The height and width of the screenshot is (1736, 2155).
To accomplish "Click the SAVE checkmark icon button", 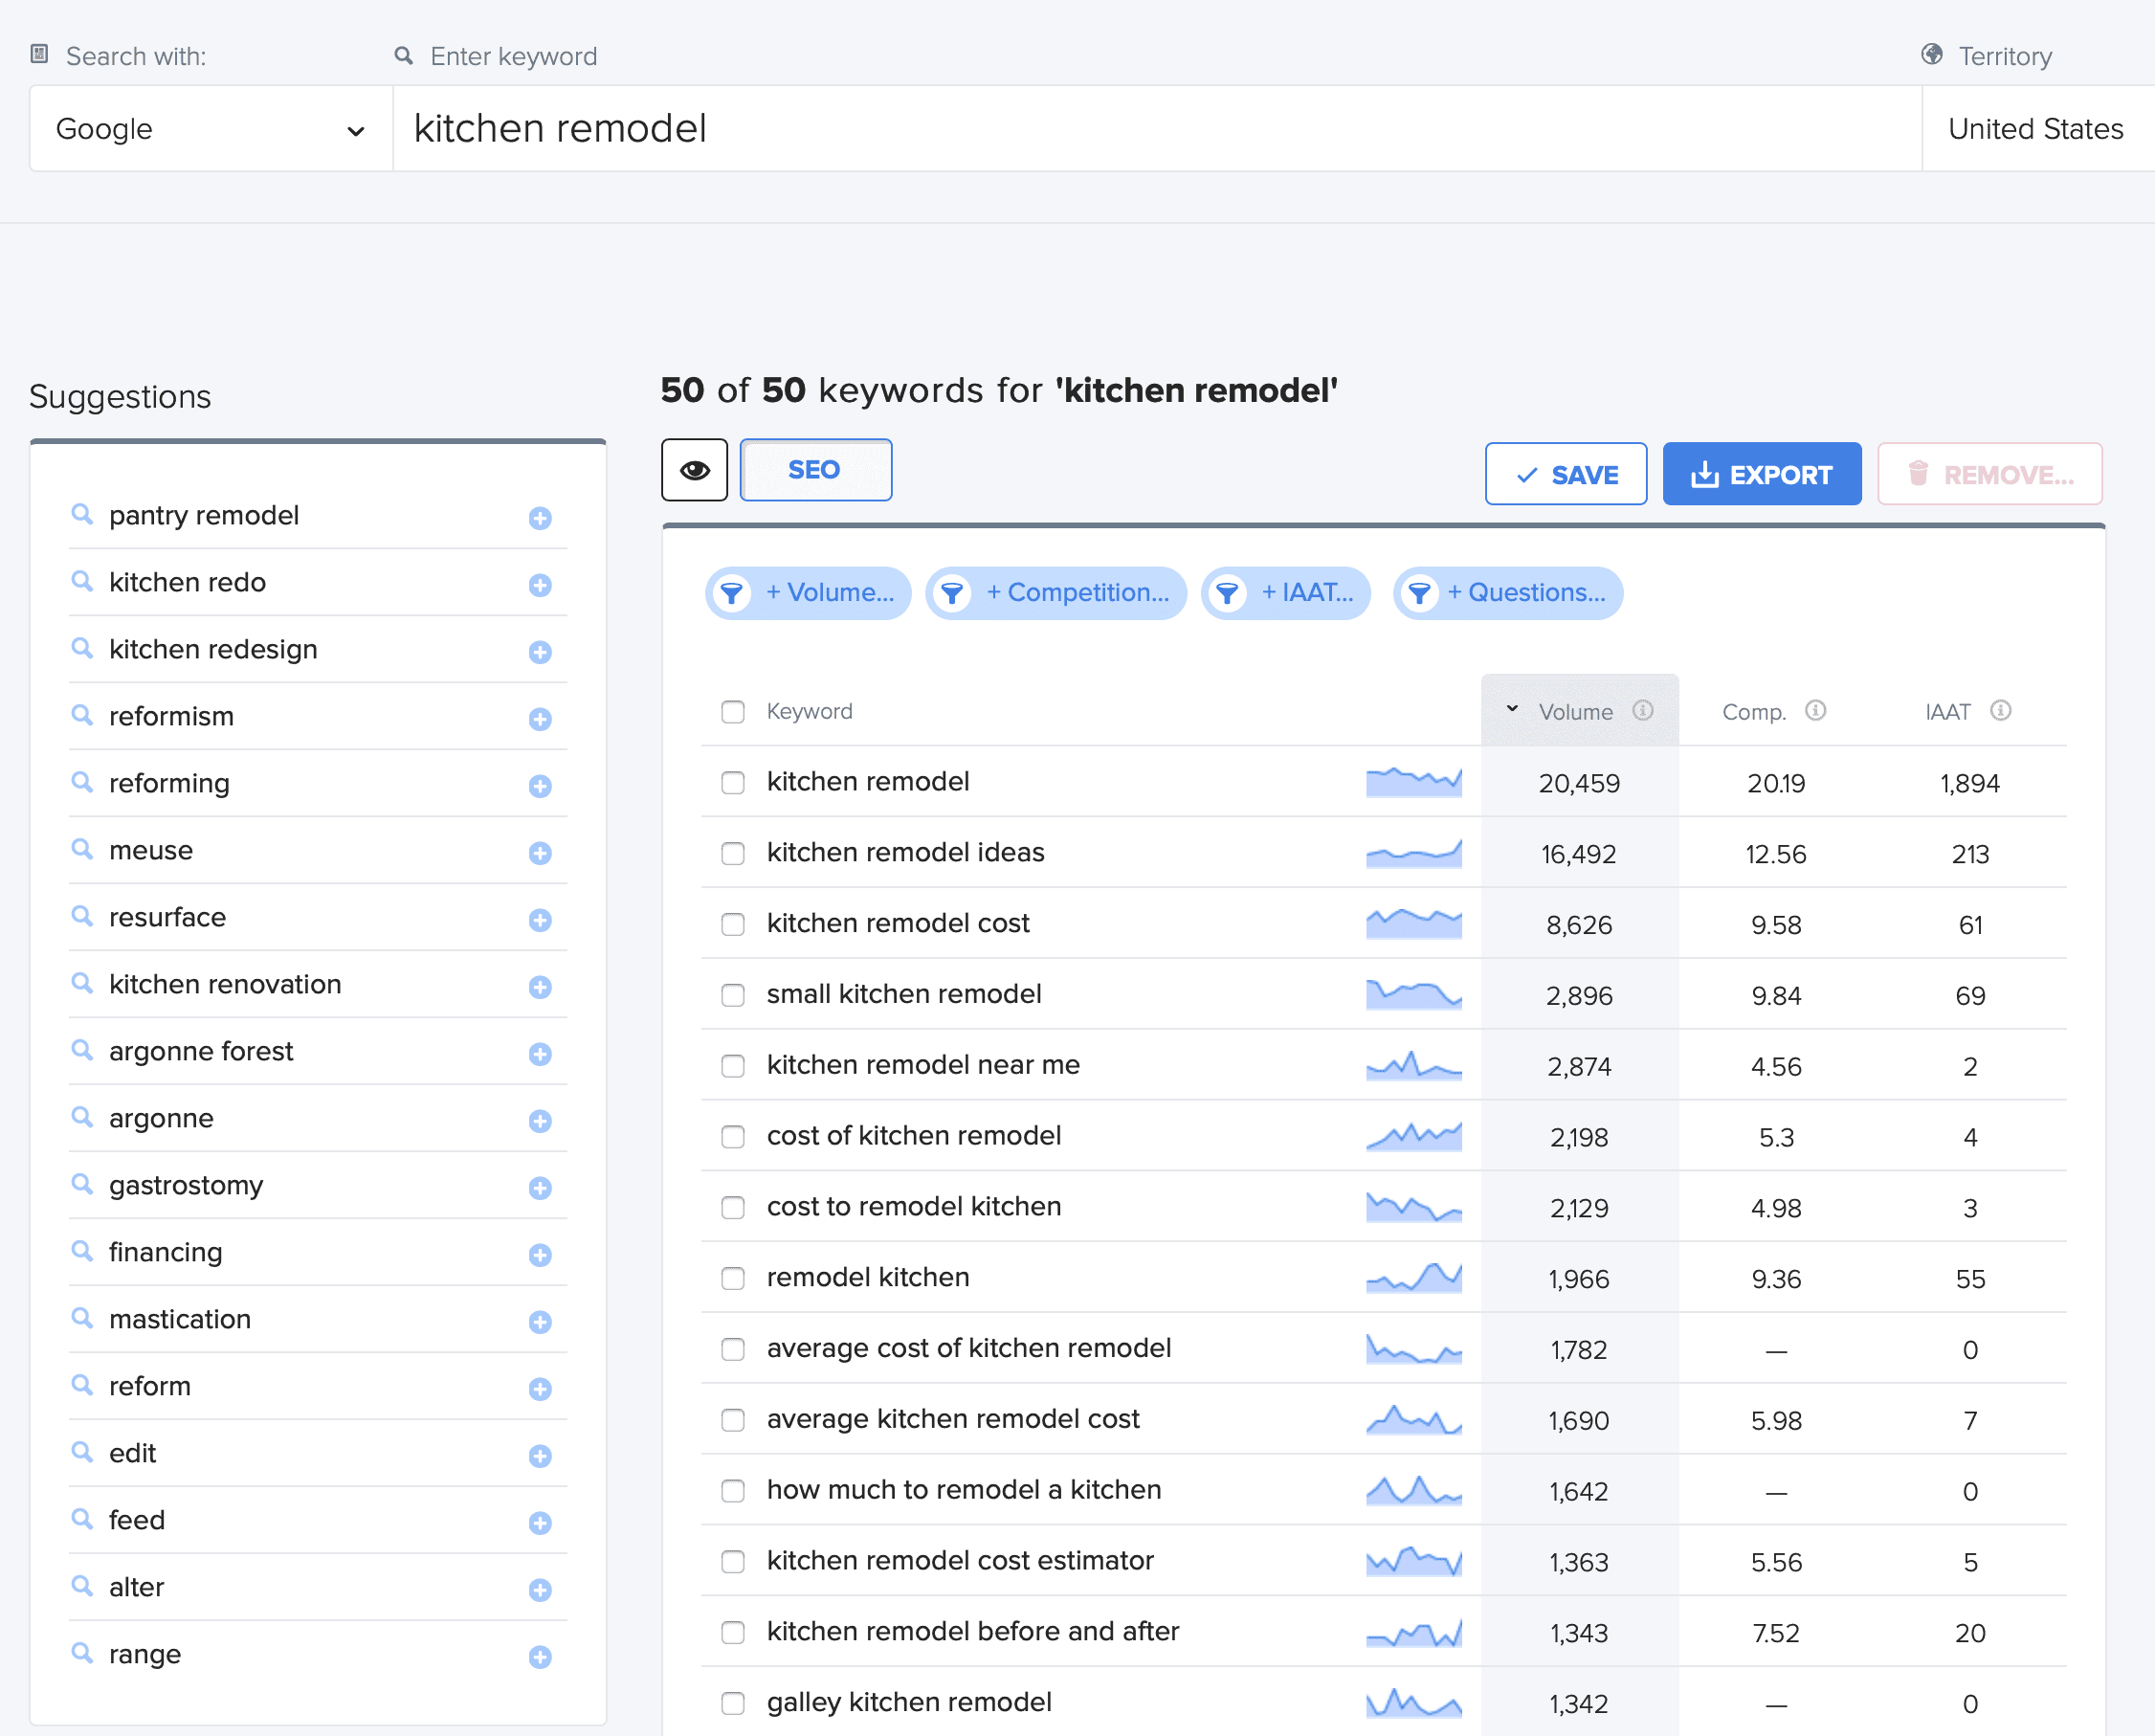I will (1567, 471).
